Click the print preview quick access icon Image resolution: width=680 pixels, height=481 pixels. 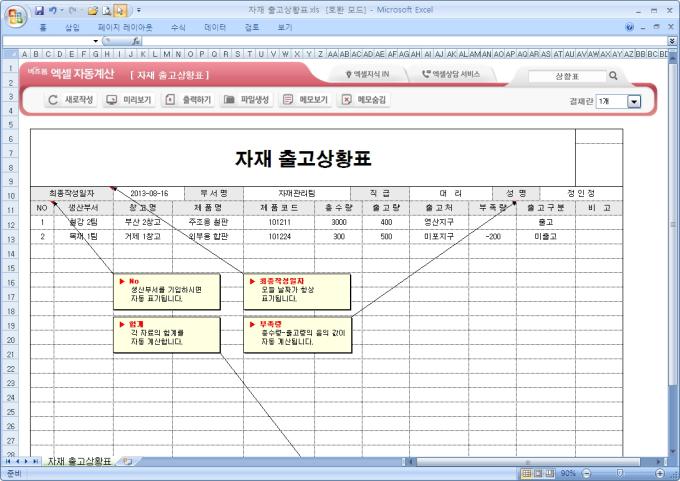pos(107,10)
